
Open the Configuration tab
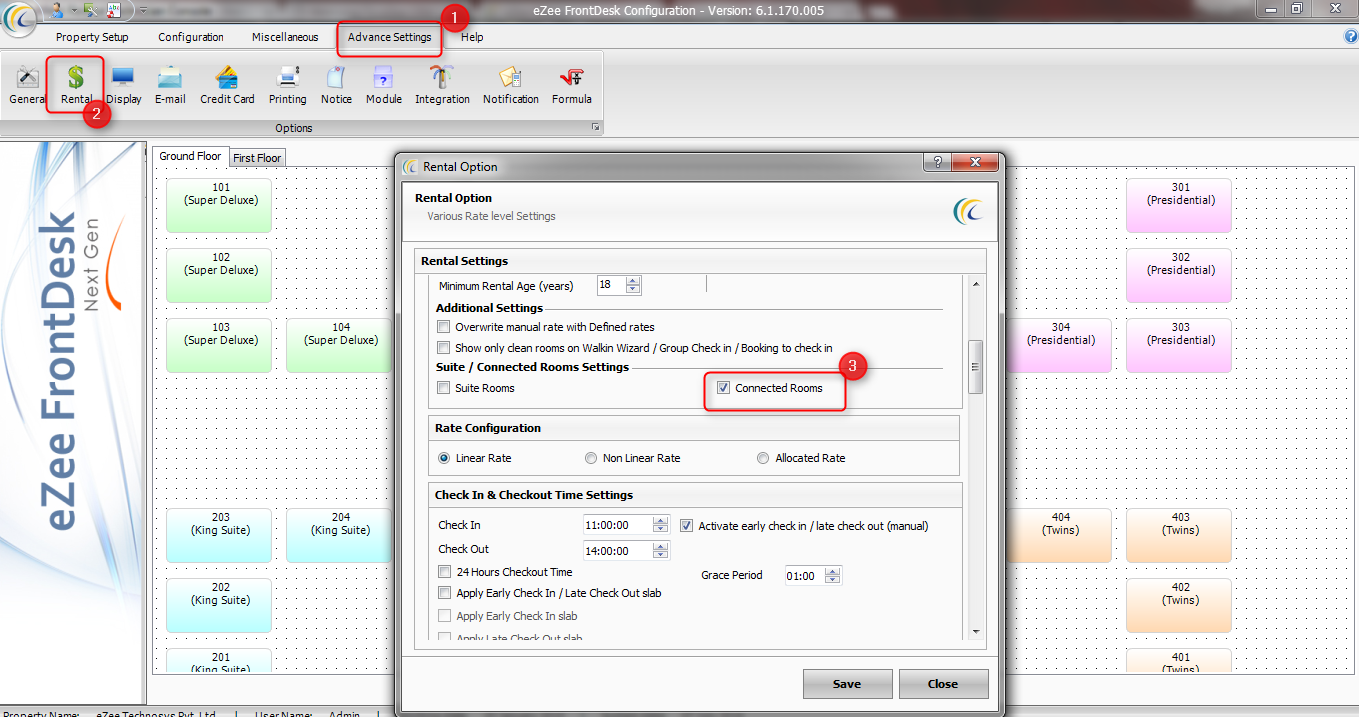(x=191, y=37)
